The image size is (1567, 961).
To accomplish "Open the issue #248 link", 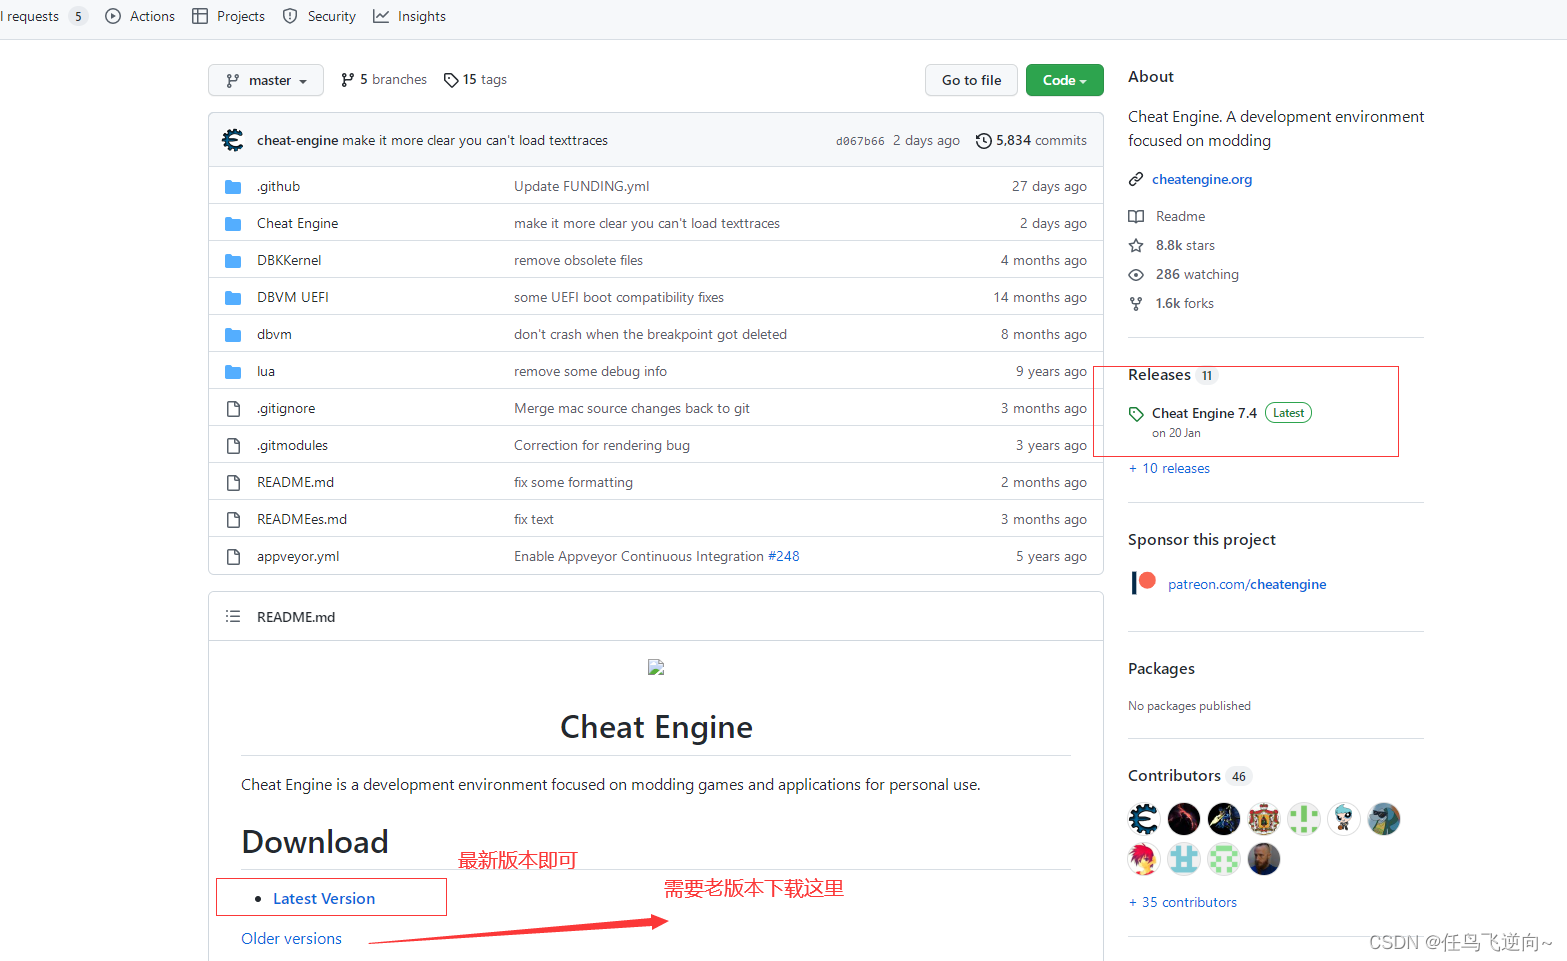I will pyautogui.click(x=784, y=557).
